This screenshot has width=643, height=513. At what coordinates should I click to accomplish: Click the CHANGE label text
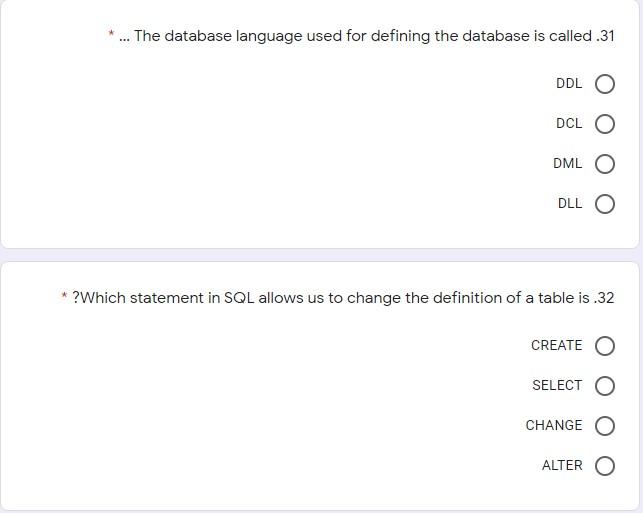pyautogui.click(x=554, y=425)
